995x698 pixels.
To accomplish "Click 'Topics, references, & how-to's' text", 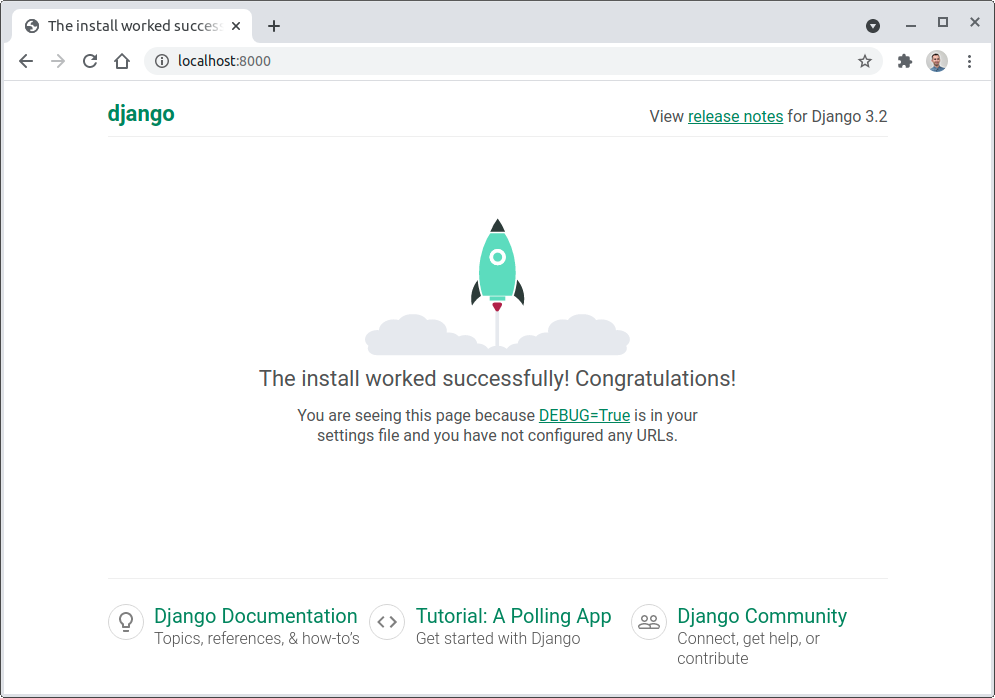I will click(256, 638).
